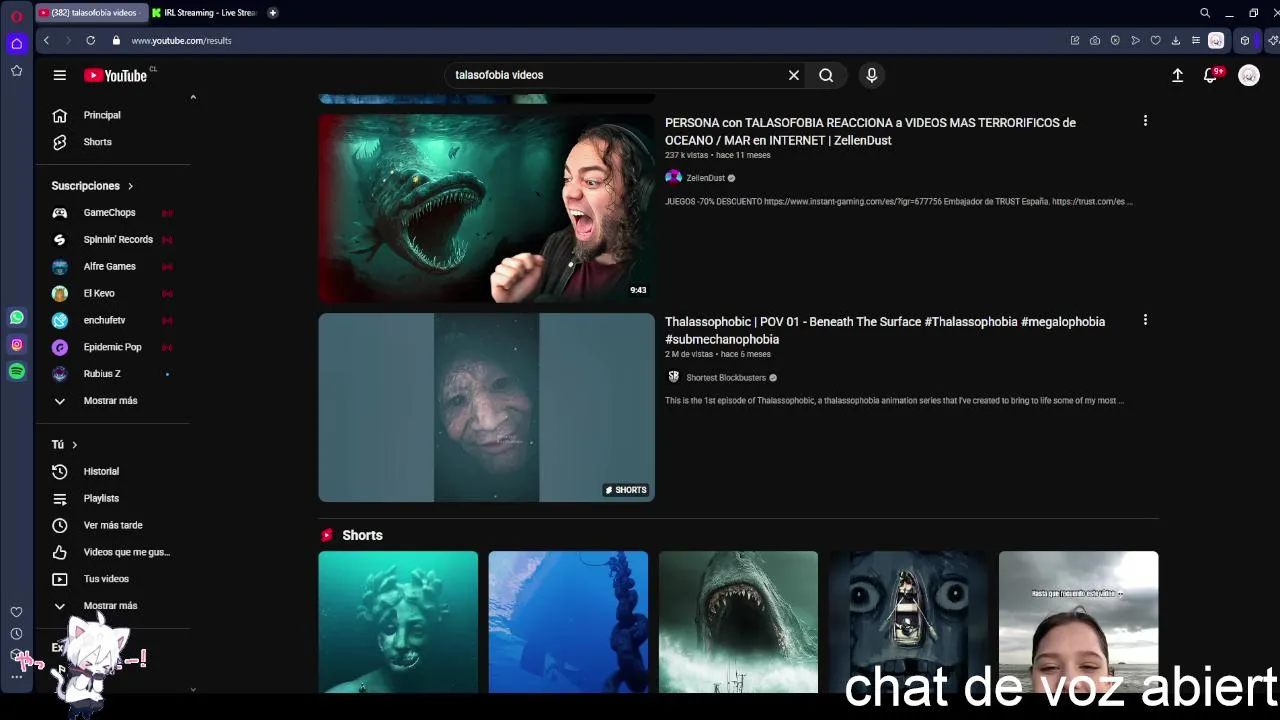Image resolution: width=1280 pixels, height=720 pixels.
Task: Open Opera sidebar history clock icon
Action: point(17,634)
